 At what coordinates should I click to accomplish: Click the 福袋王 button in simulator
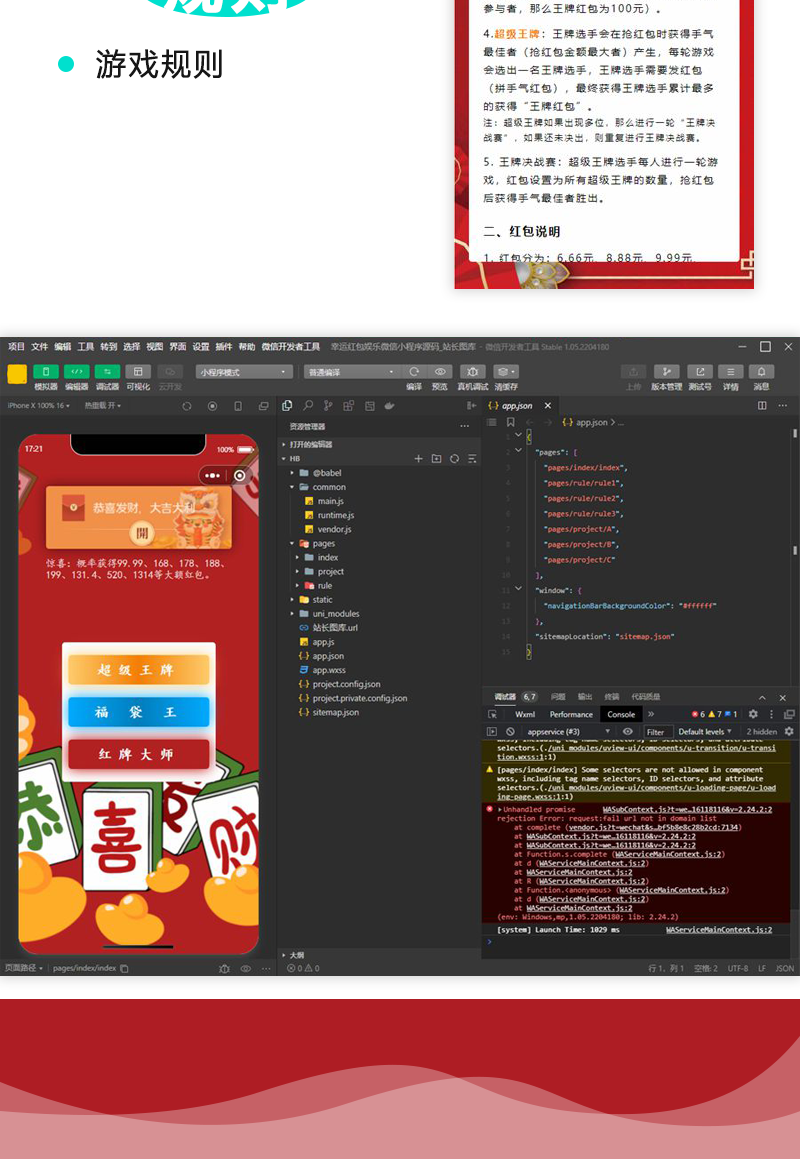(138, 712)
